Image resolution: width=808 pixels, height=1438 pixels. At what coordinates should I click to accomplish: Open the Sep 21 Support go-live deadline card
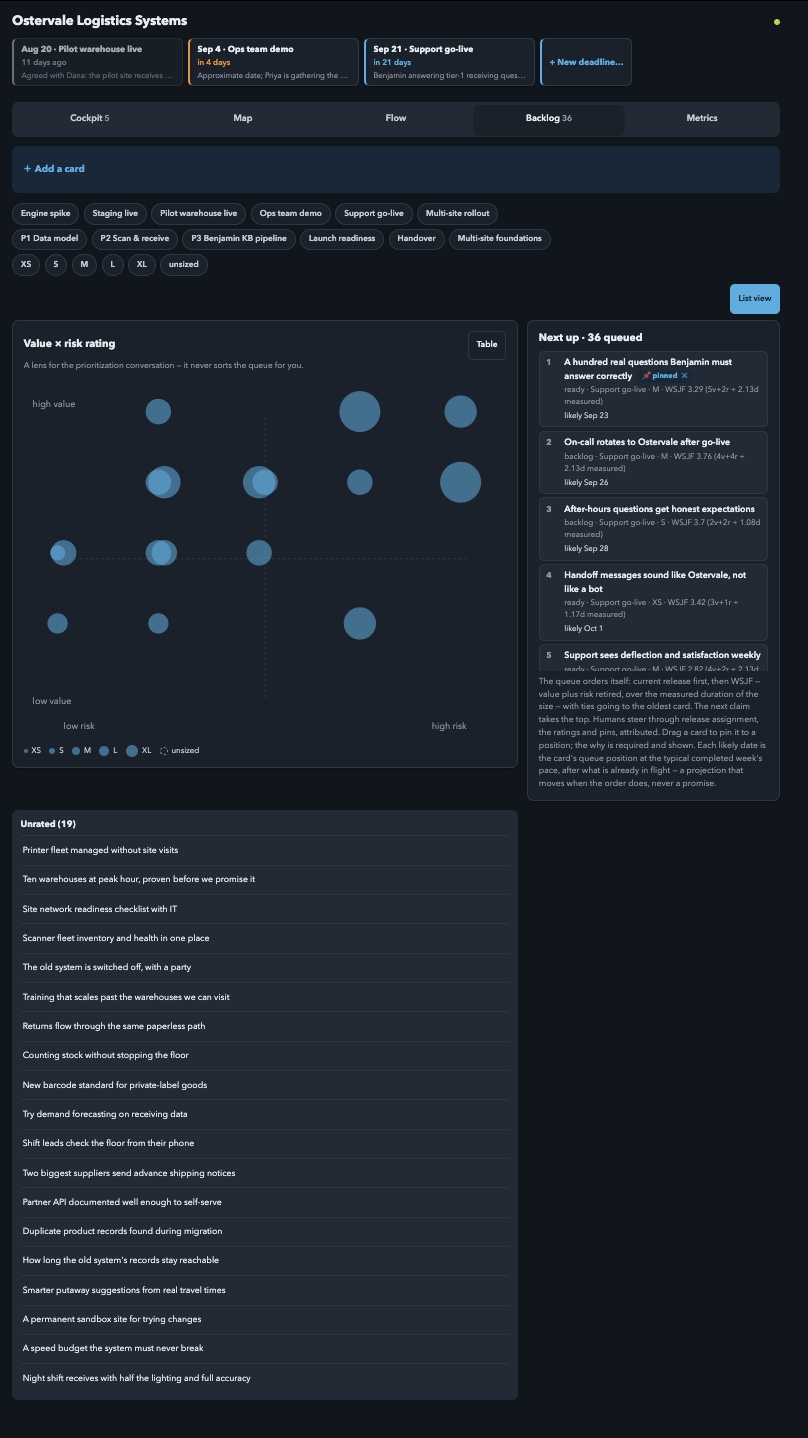point(449,62)
